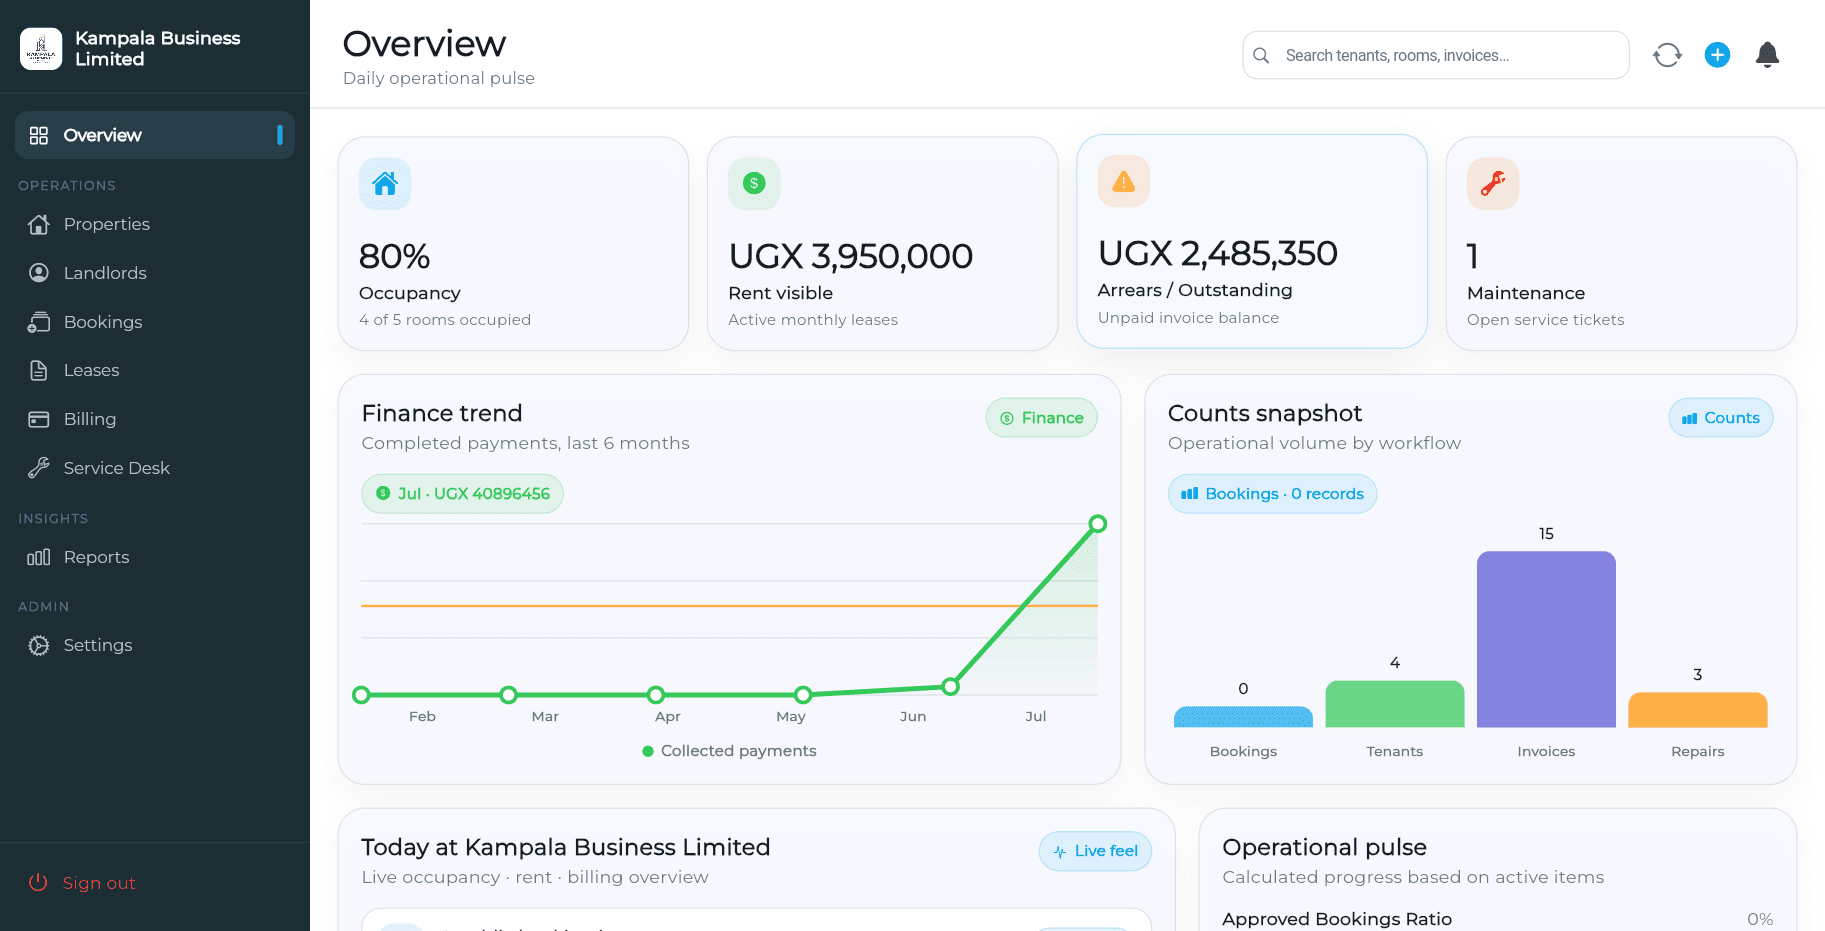
Task: Open Properties in the sidebar
Action: (x=155, y=224)
